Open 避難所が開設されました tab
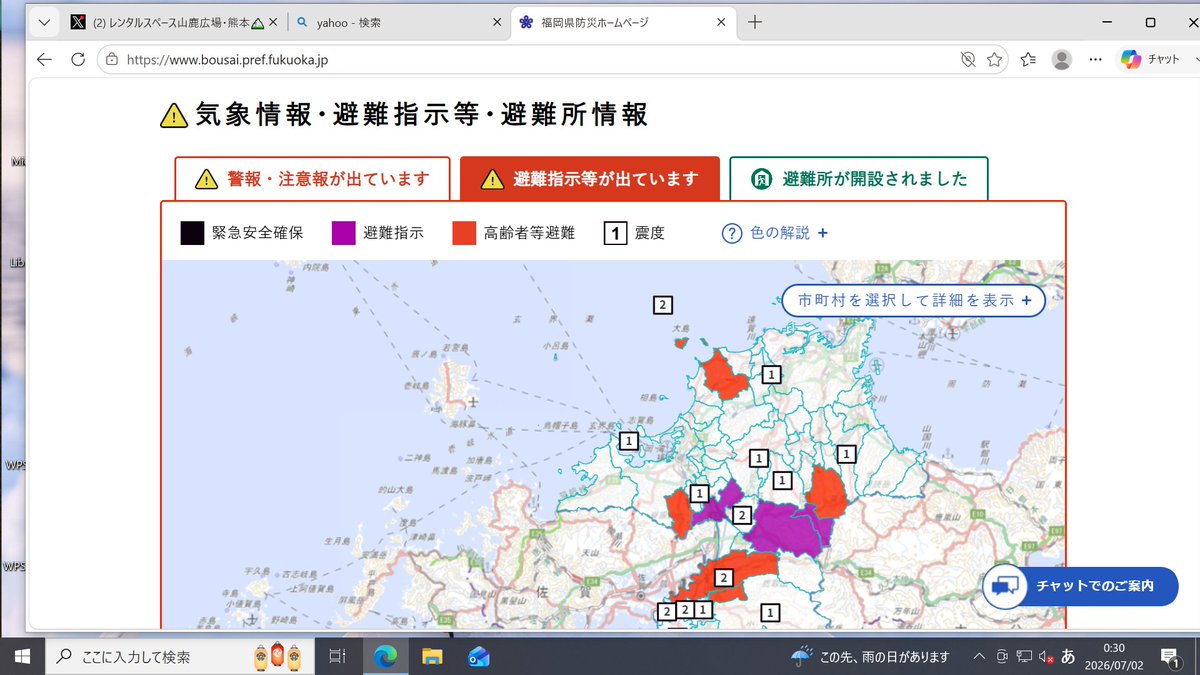Viewport: 1200px width, 675px height. [859, 179]
